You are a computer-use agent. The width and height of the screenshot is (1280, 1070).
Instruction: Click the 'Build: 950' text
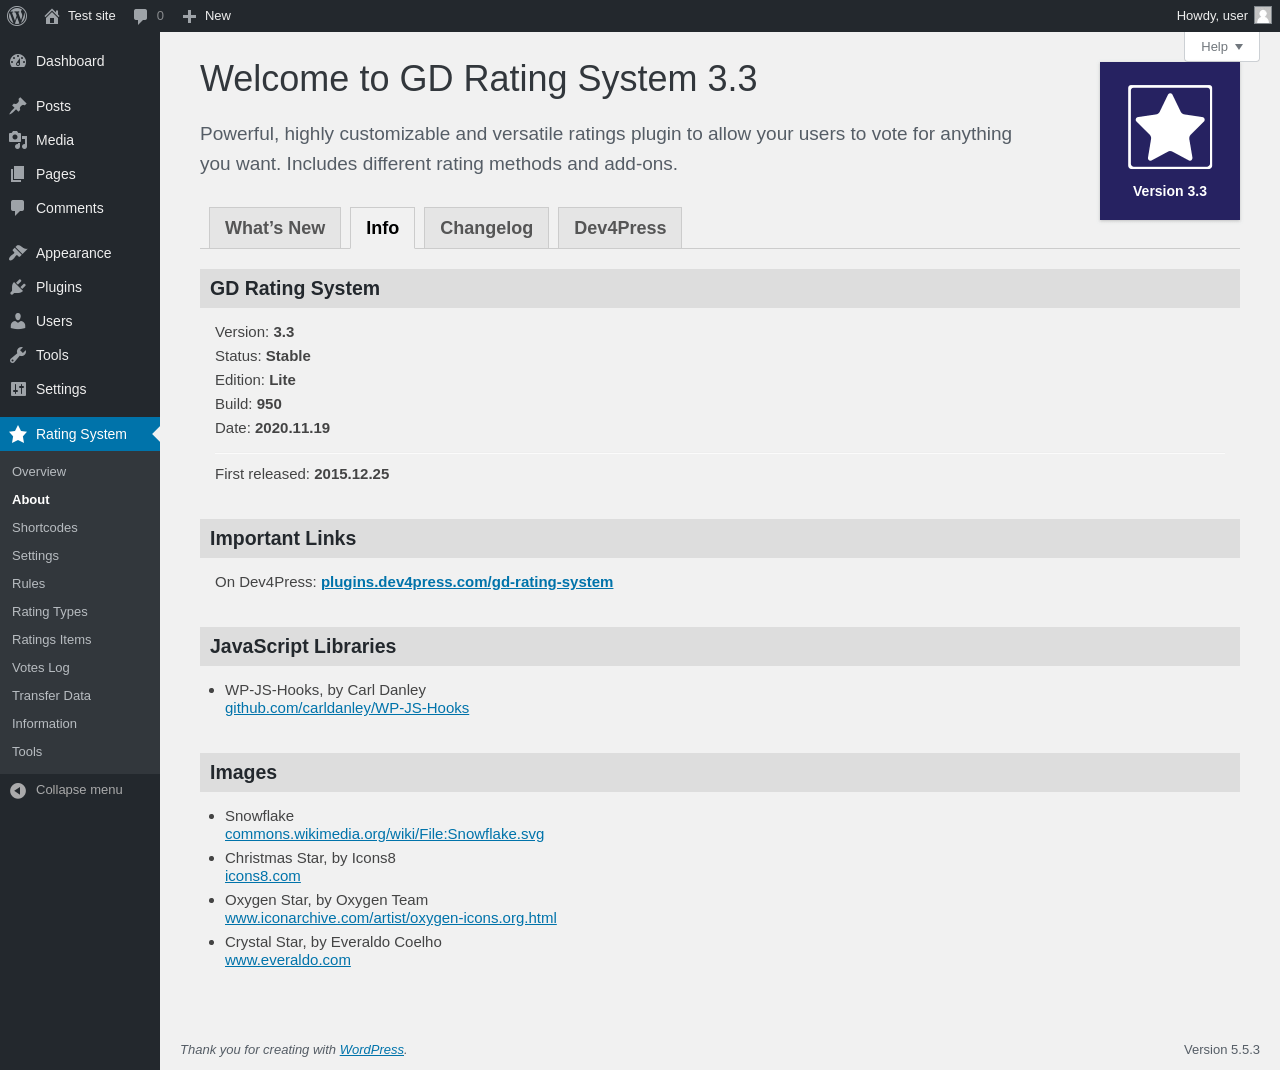coord(248,404)
